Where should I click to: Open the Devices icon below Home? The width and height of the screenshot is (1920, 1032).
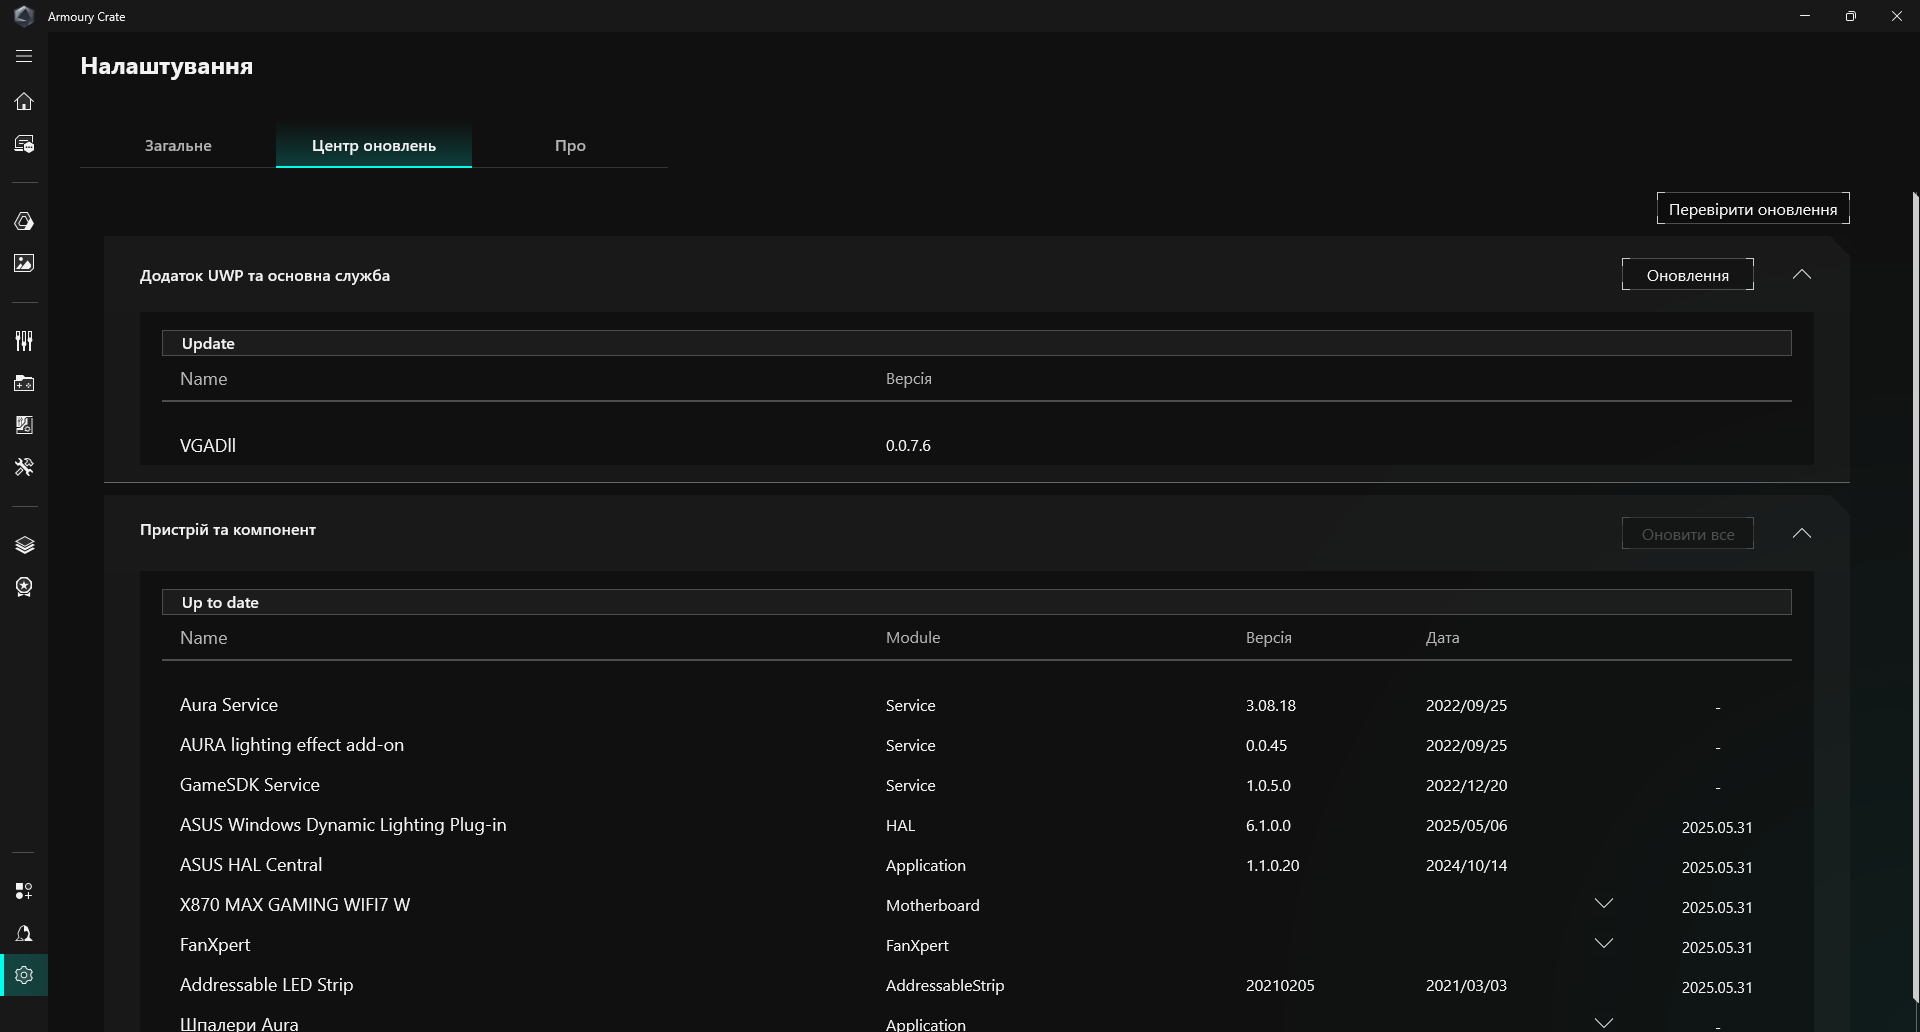point(24,144)
